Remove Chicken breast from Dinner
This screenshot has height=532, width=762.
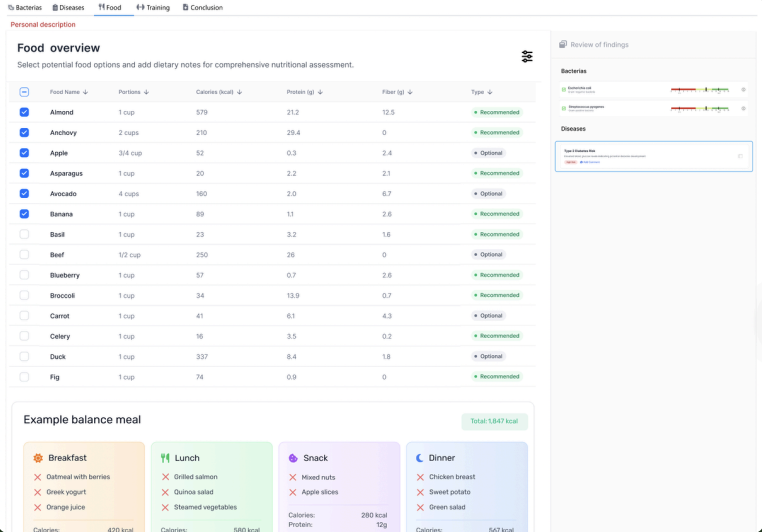coord(422,477)
